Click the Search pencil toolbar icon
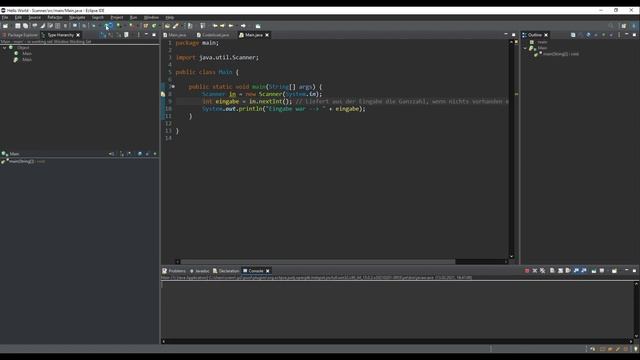The height and width of the screenshot is (360, 640). [176, 26]
